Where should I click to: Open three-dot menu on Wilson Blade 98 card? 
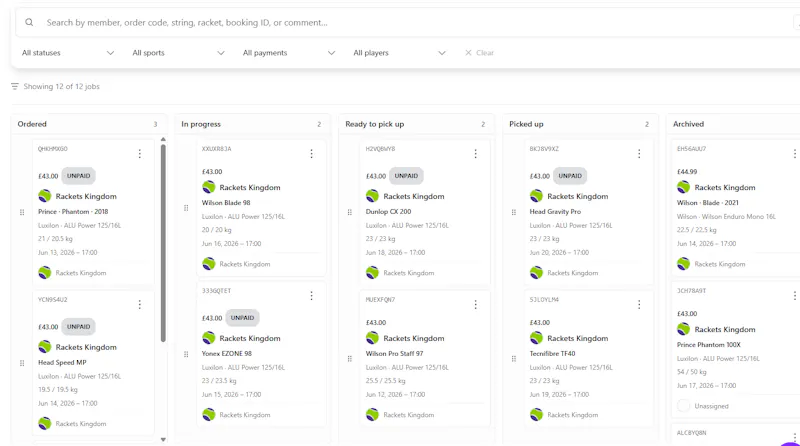(311, 154)
